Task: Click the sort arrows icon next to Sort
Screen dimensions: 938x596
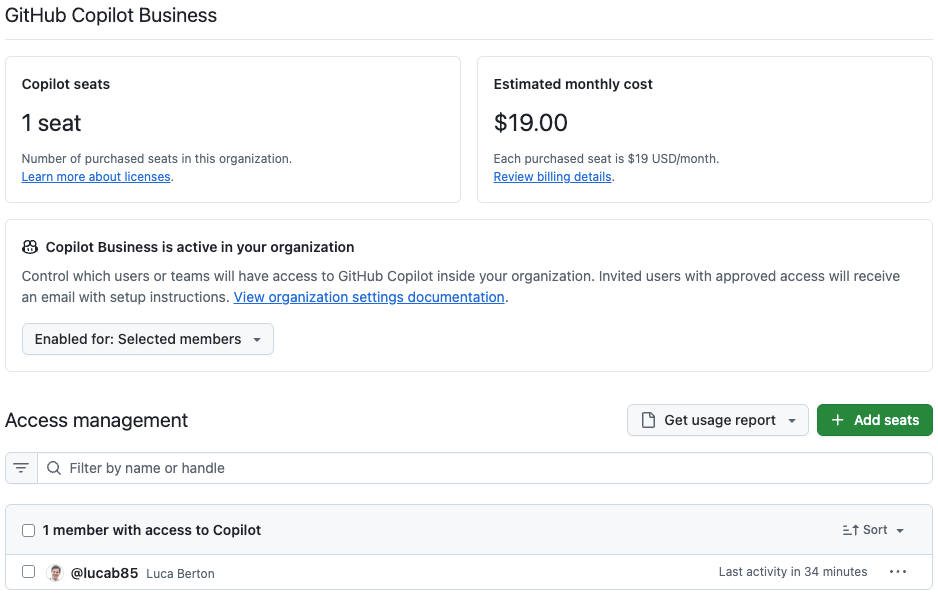Action: pyautogui.click(x=851, y=529)
